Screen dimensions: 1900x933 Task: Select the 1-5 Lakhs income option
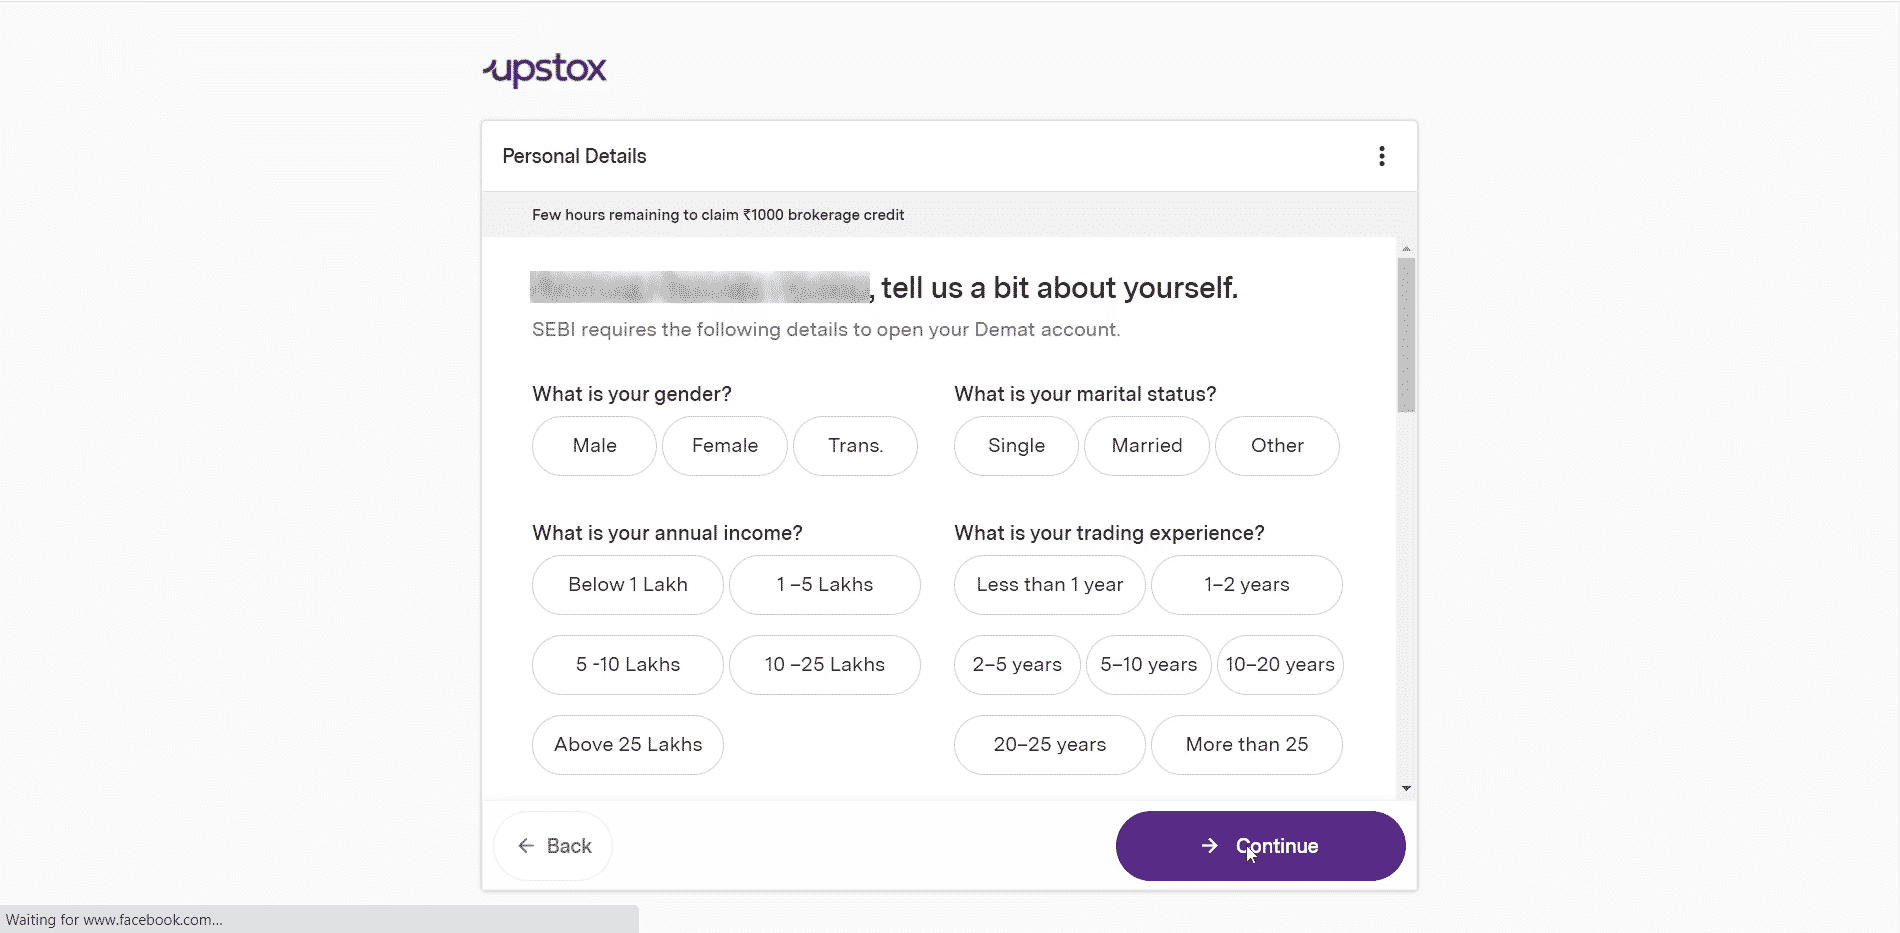(x=824, y=585)
